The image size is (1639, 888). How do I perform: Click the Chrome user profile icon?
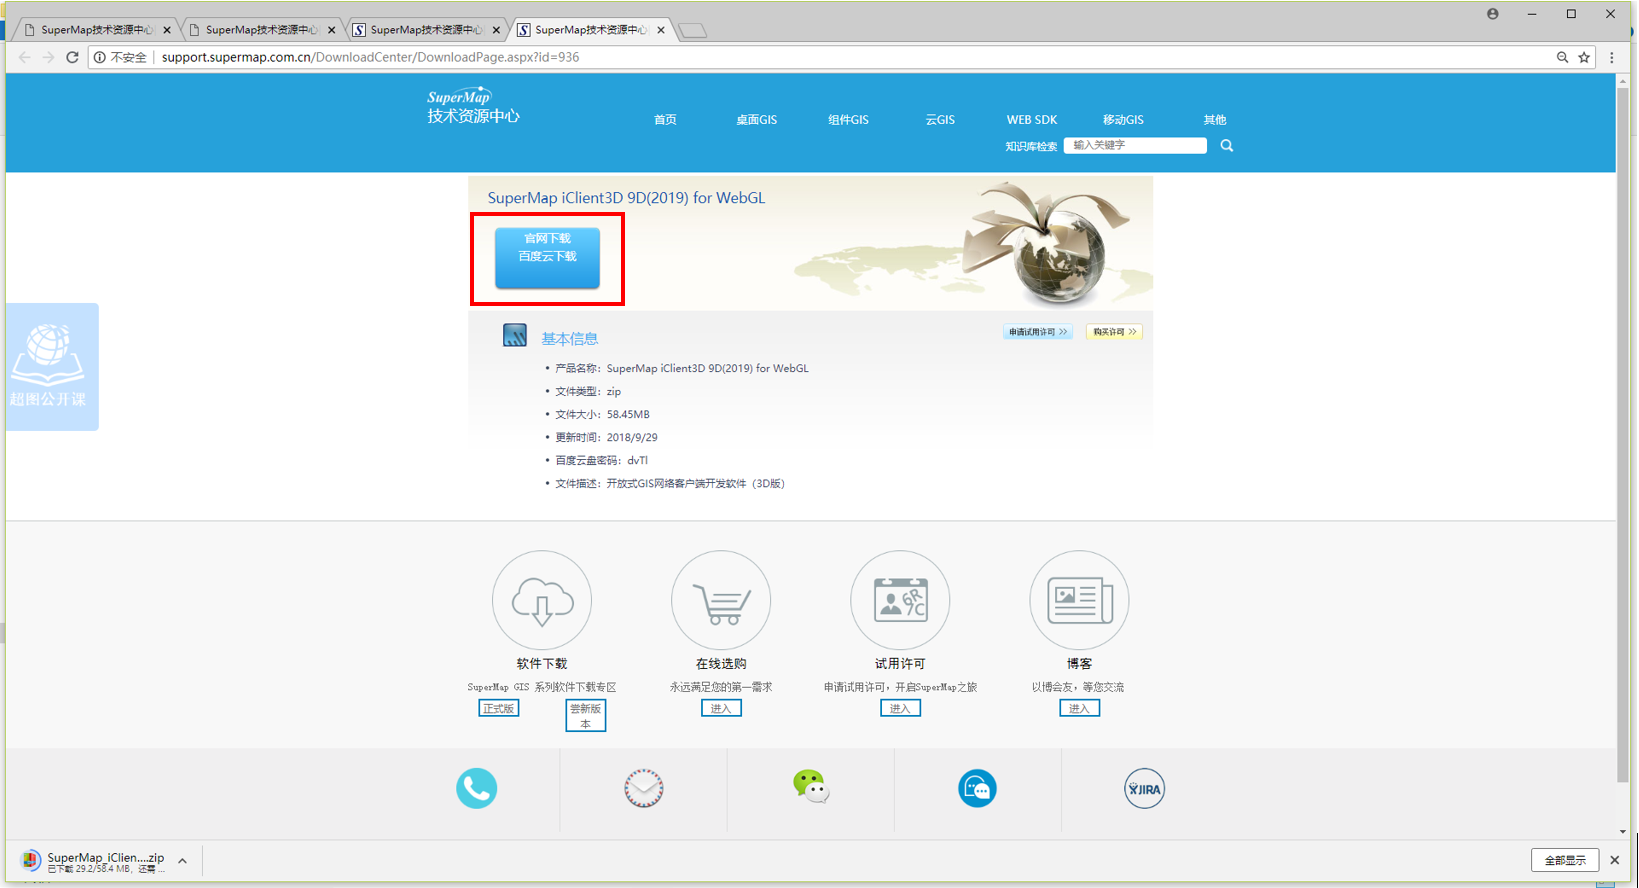(1493, 14)
